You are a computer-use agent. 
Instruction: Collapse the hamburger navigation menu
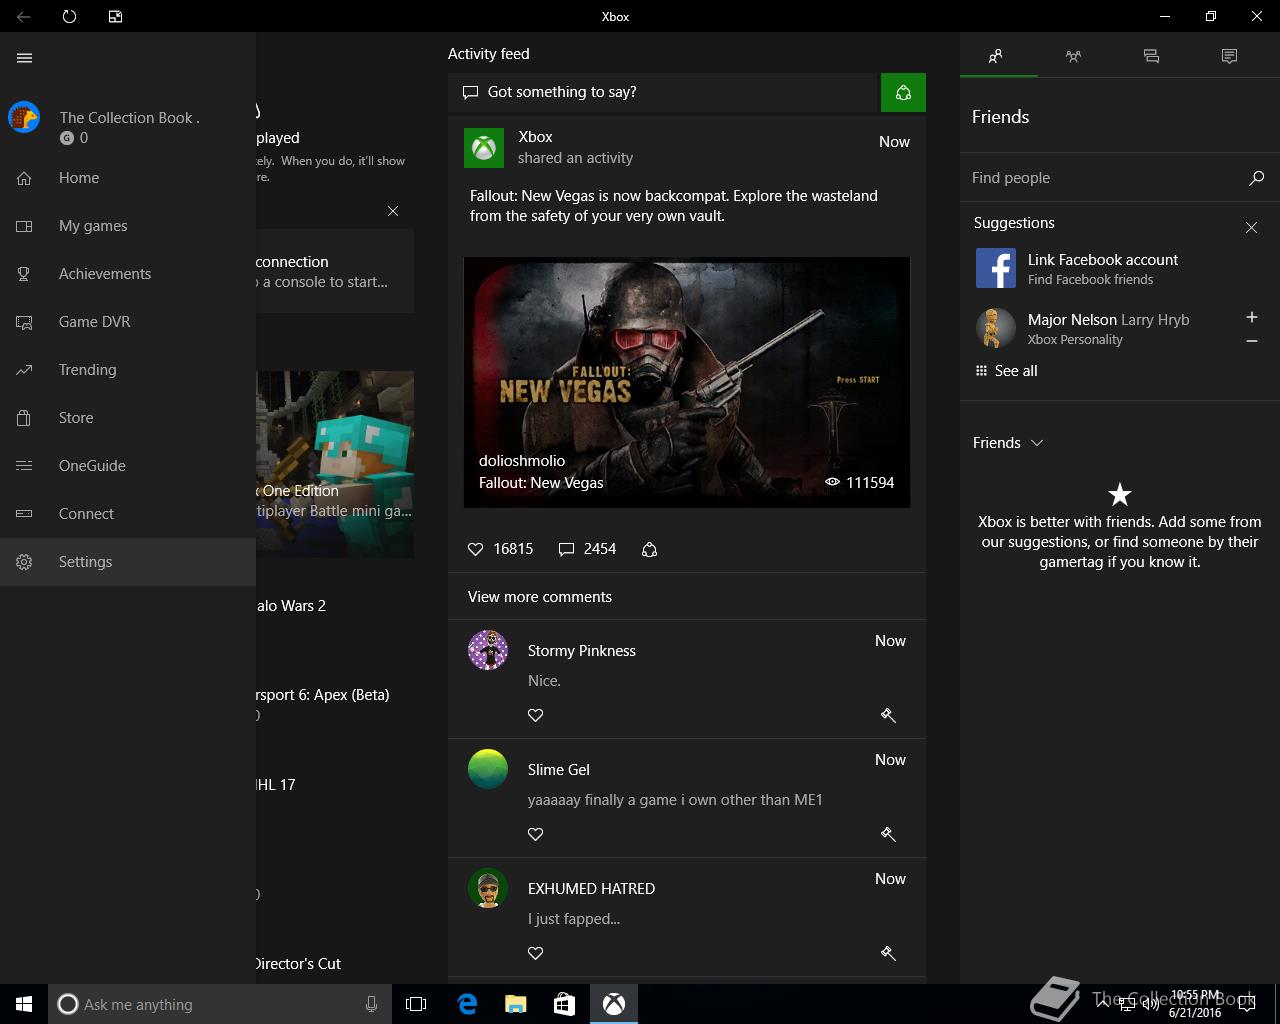point(25,58)
